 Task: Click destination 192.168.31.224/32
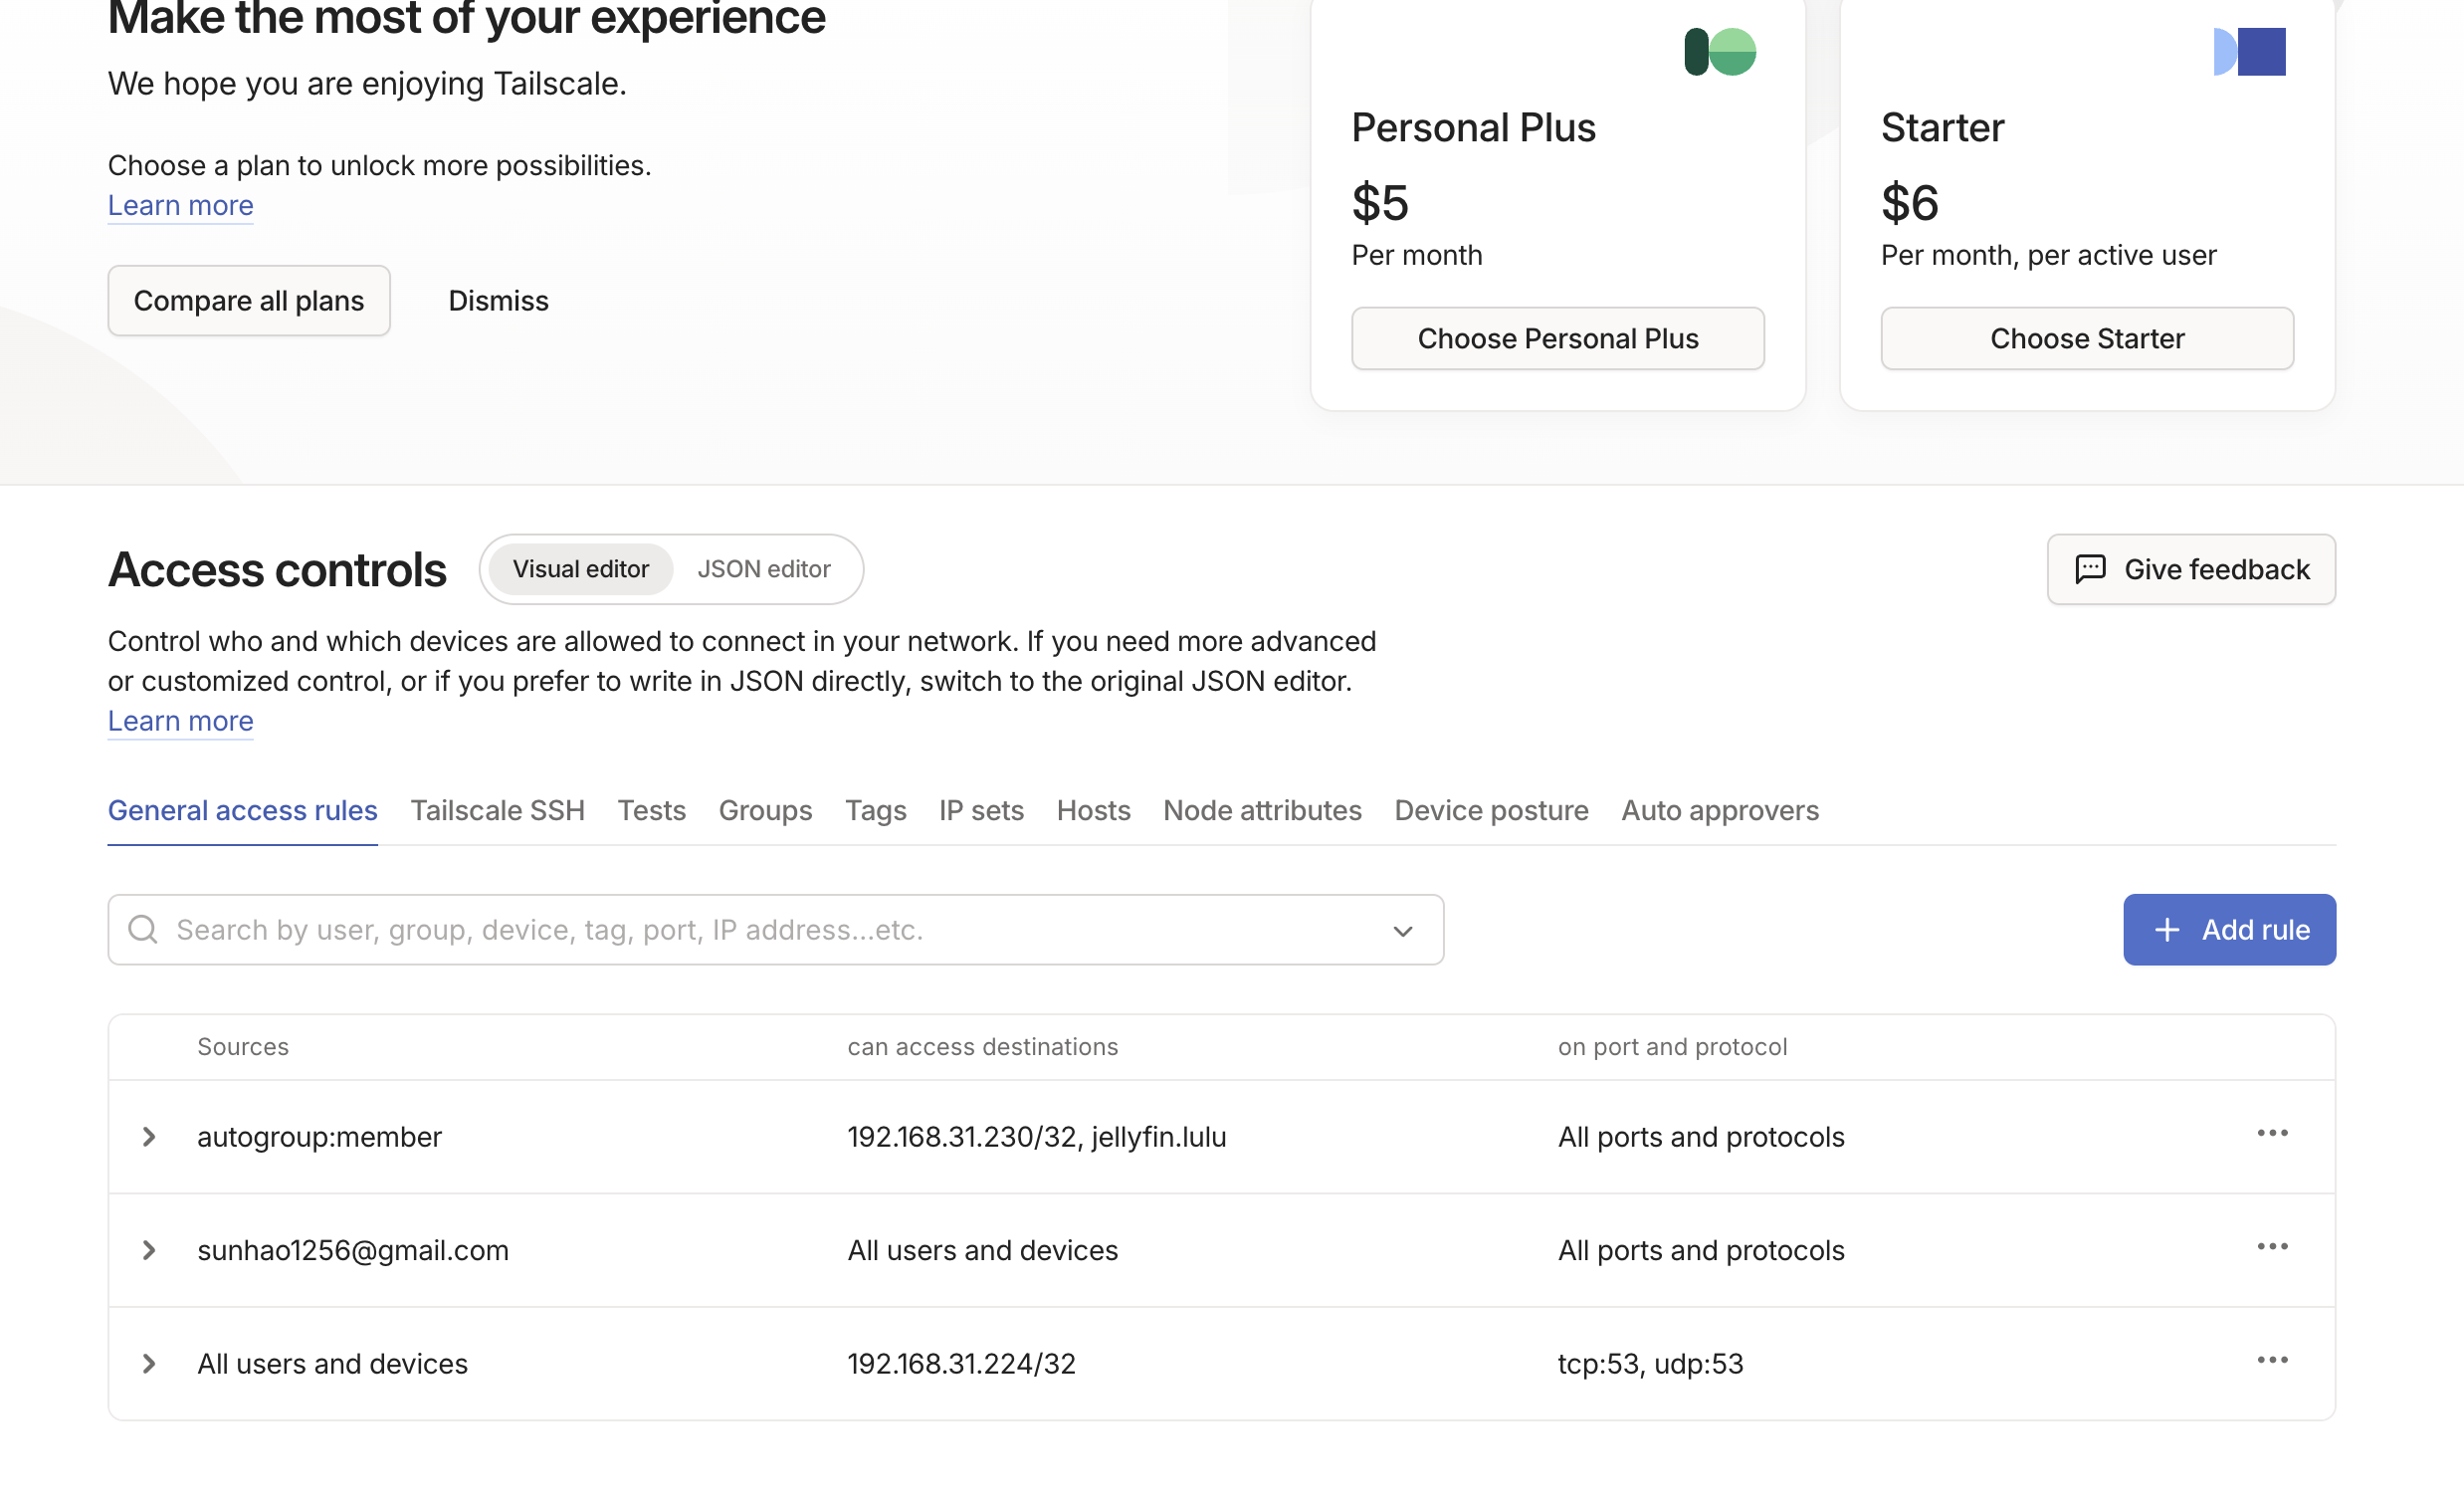(x=962, y=1364)
